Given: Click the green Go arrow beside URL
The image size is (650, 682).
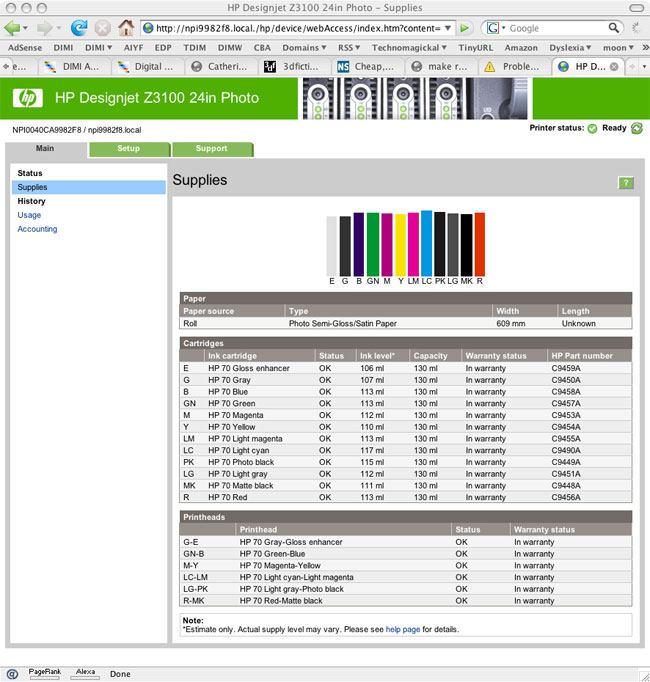Looking at the screenshot, I should pyautogui.click(x=465, y=28).
